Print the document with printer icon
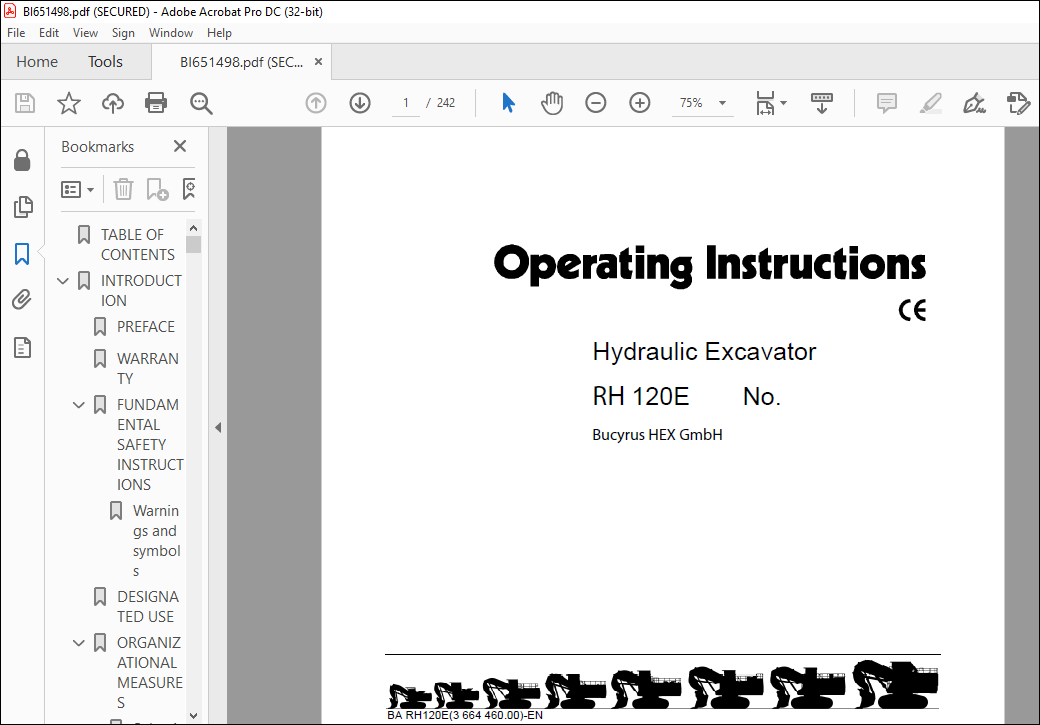 pos(156,103)
